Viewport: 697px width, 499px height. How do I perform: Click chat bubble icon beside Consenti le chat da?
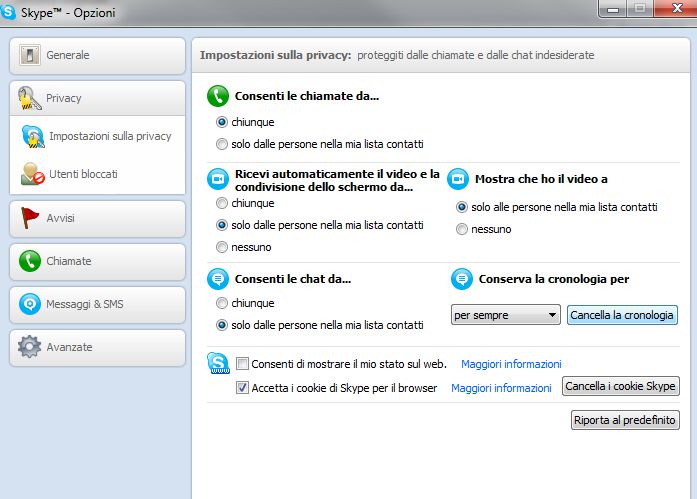[x=218, y=279]
